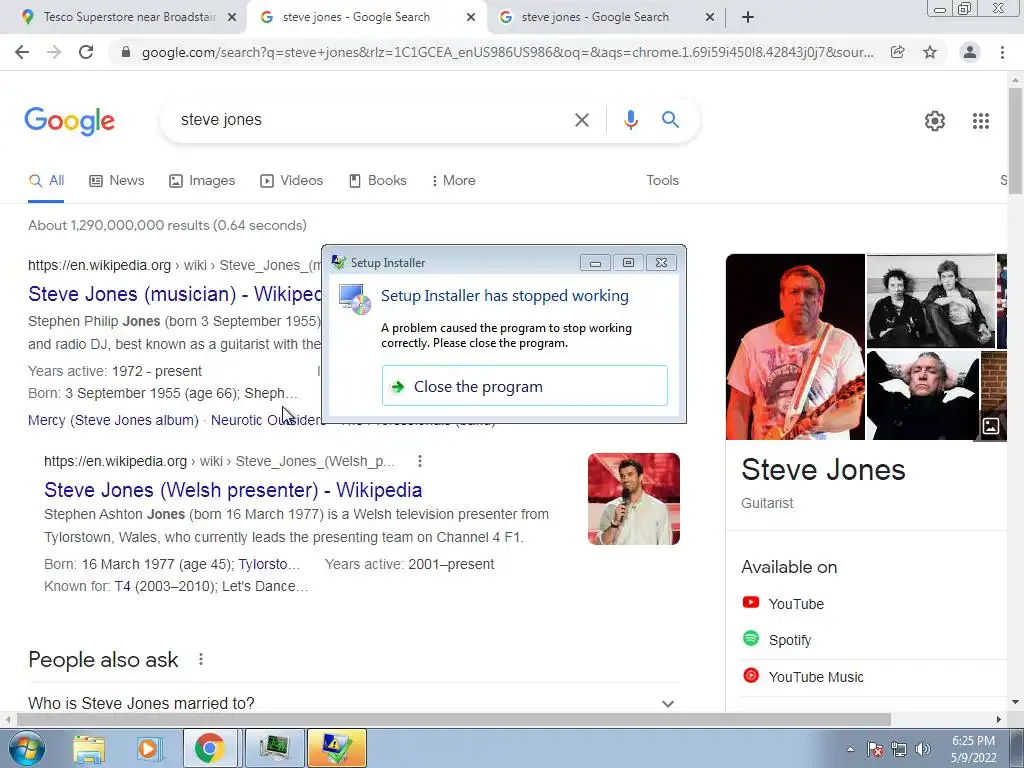
Task: Click the blue search magnifier icon
Action: click(x=670, y=120)
